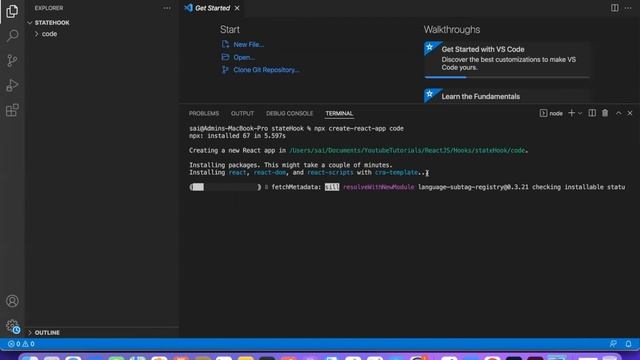Switch to the Debug Console tab
640x360 pixels.
[289, 113]
